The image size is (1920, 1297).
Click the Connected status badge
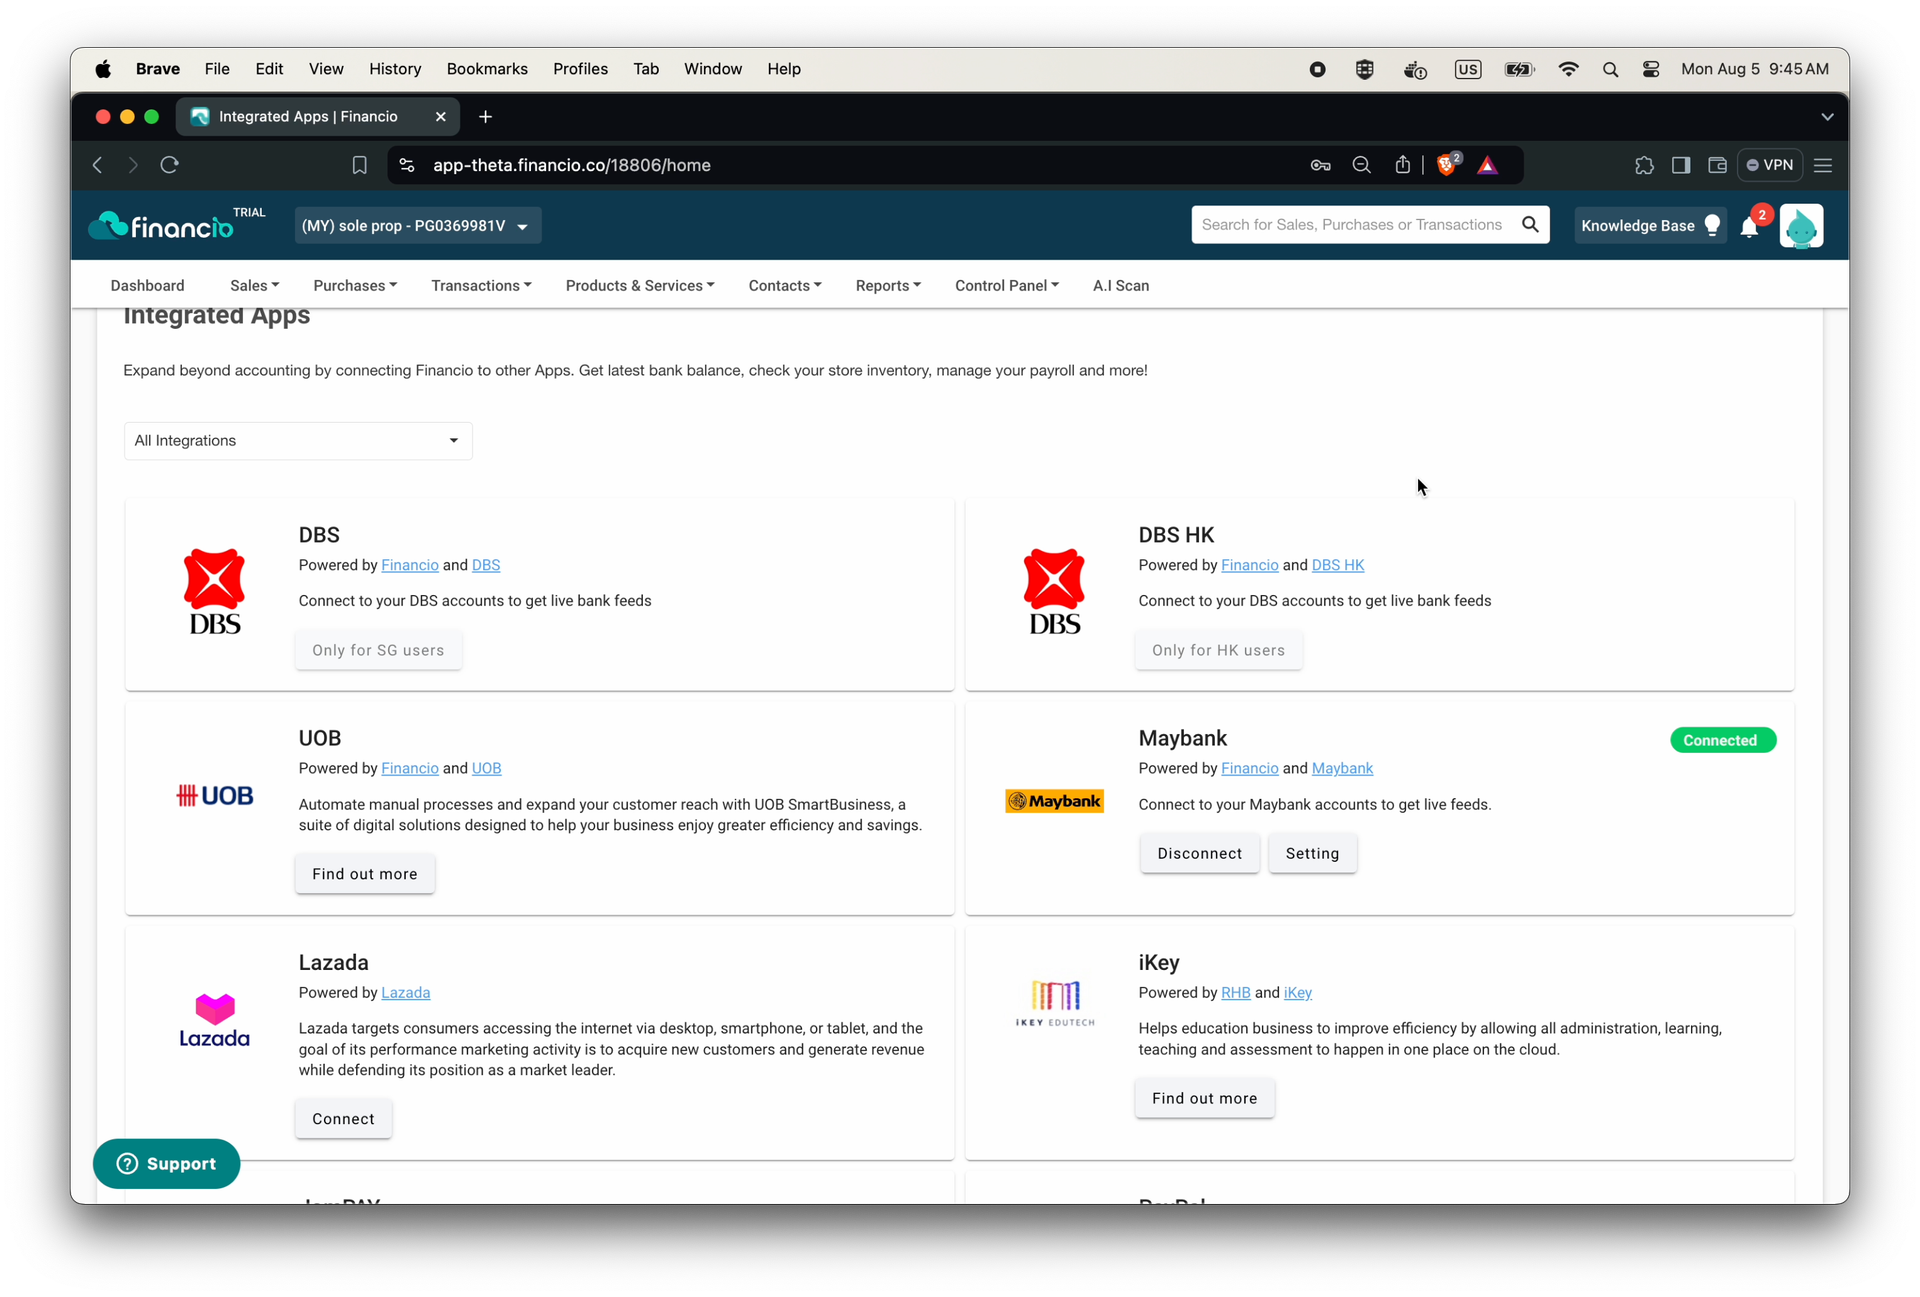1722,740
